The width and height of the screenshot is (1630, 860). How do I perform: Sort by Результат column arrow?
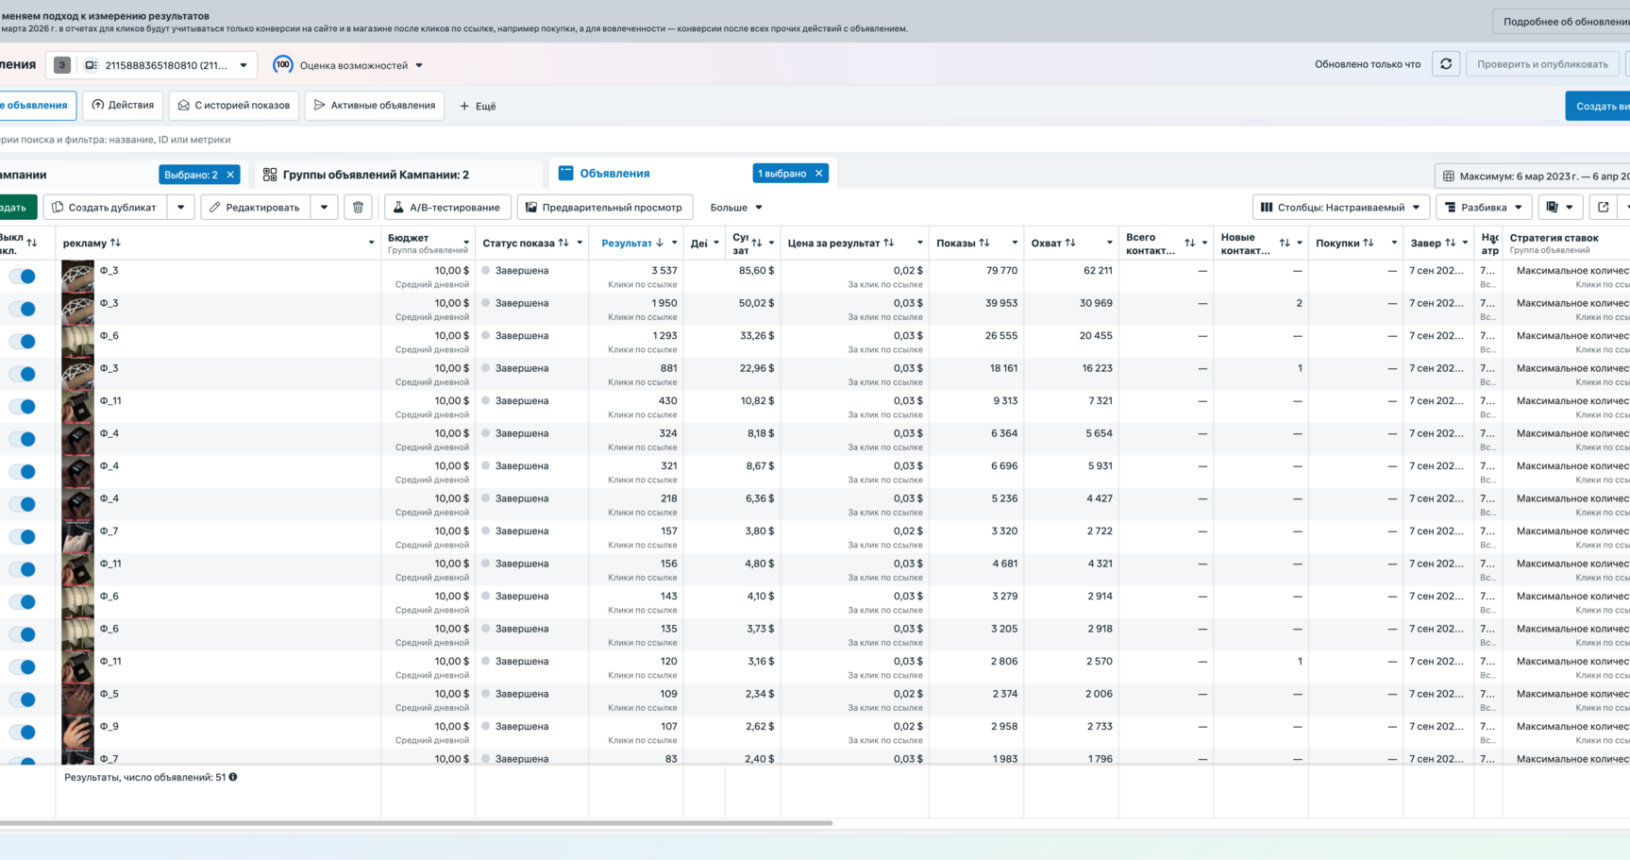[659, 243]
